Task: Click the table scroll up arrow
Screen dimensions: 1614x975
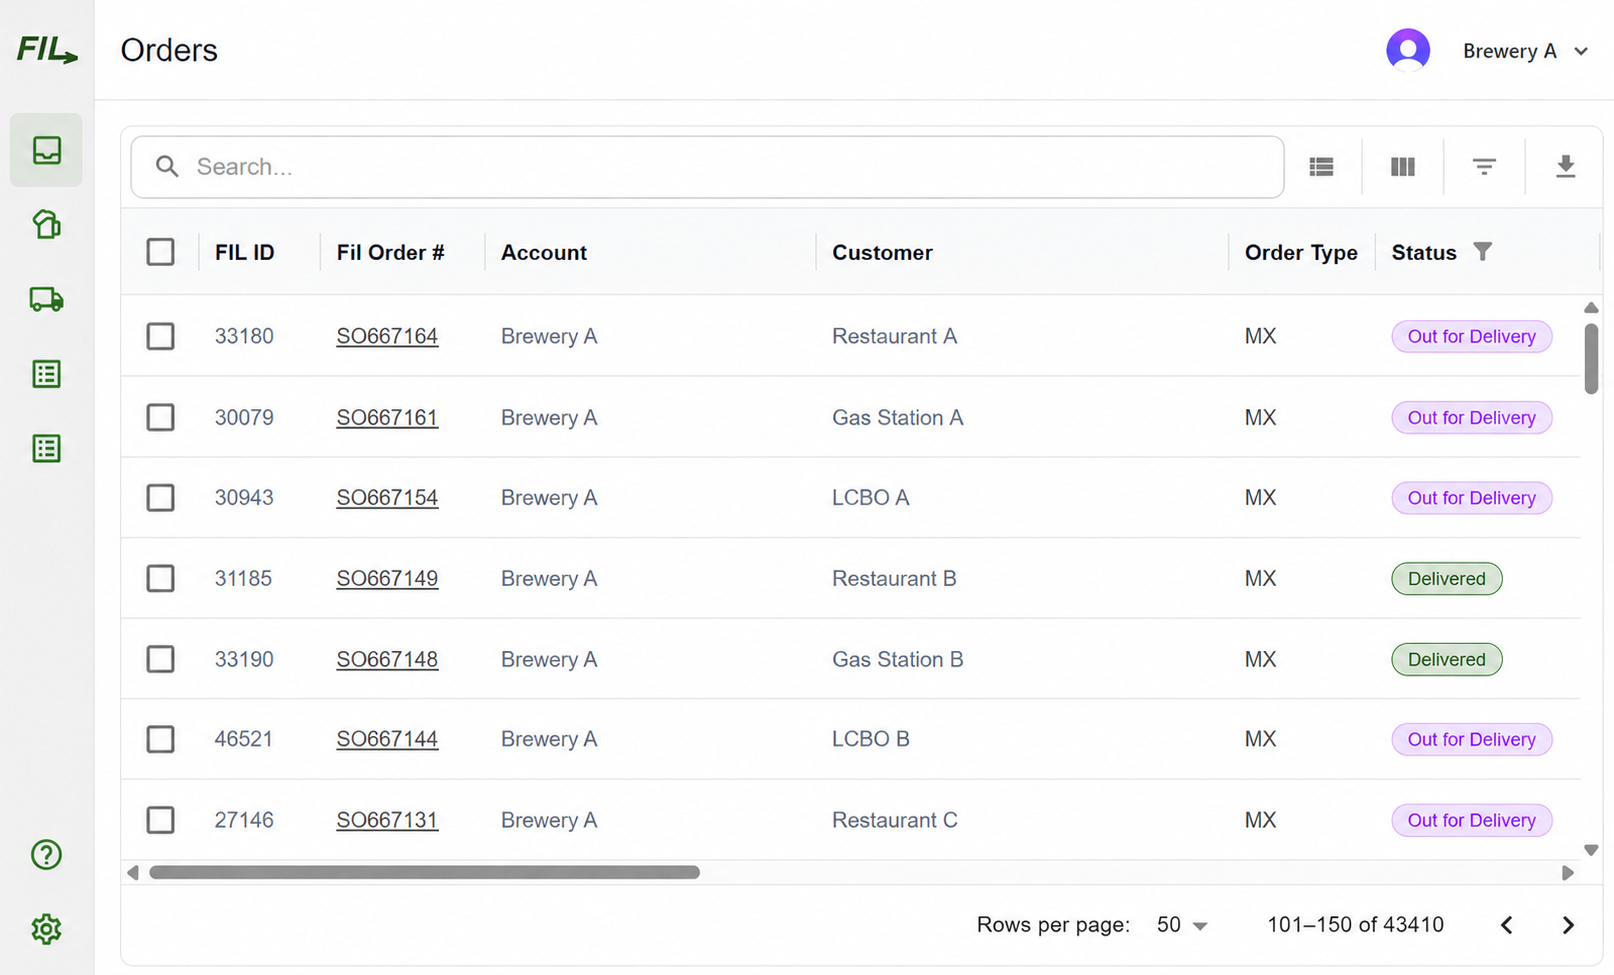Action: tap(1591, 308)
